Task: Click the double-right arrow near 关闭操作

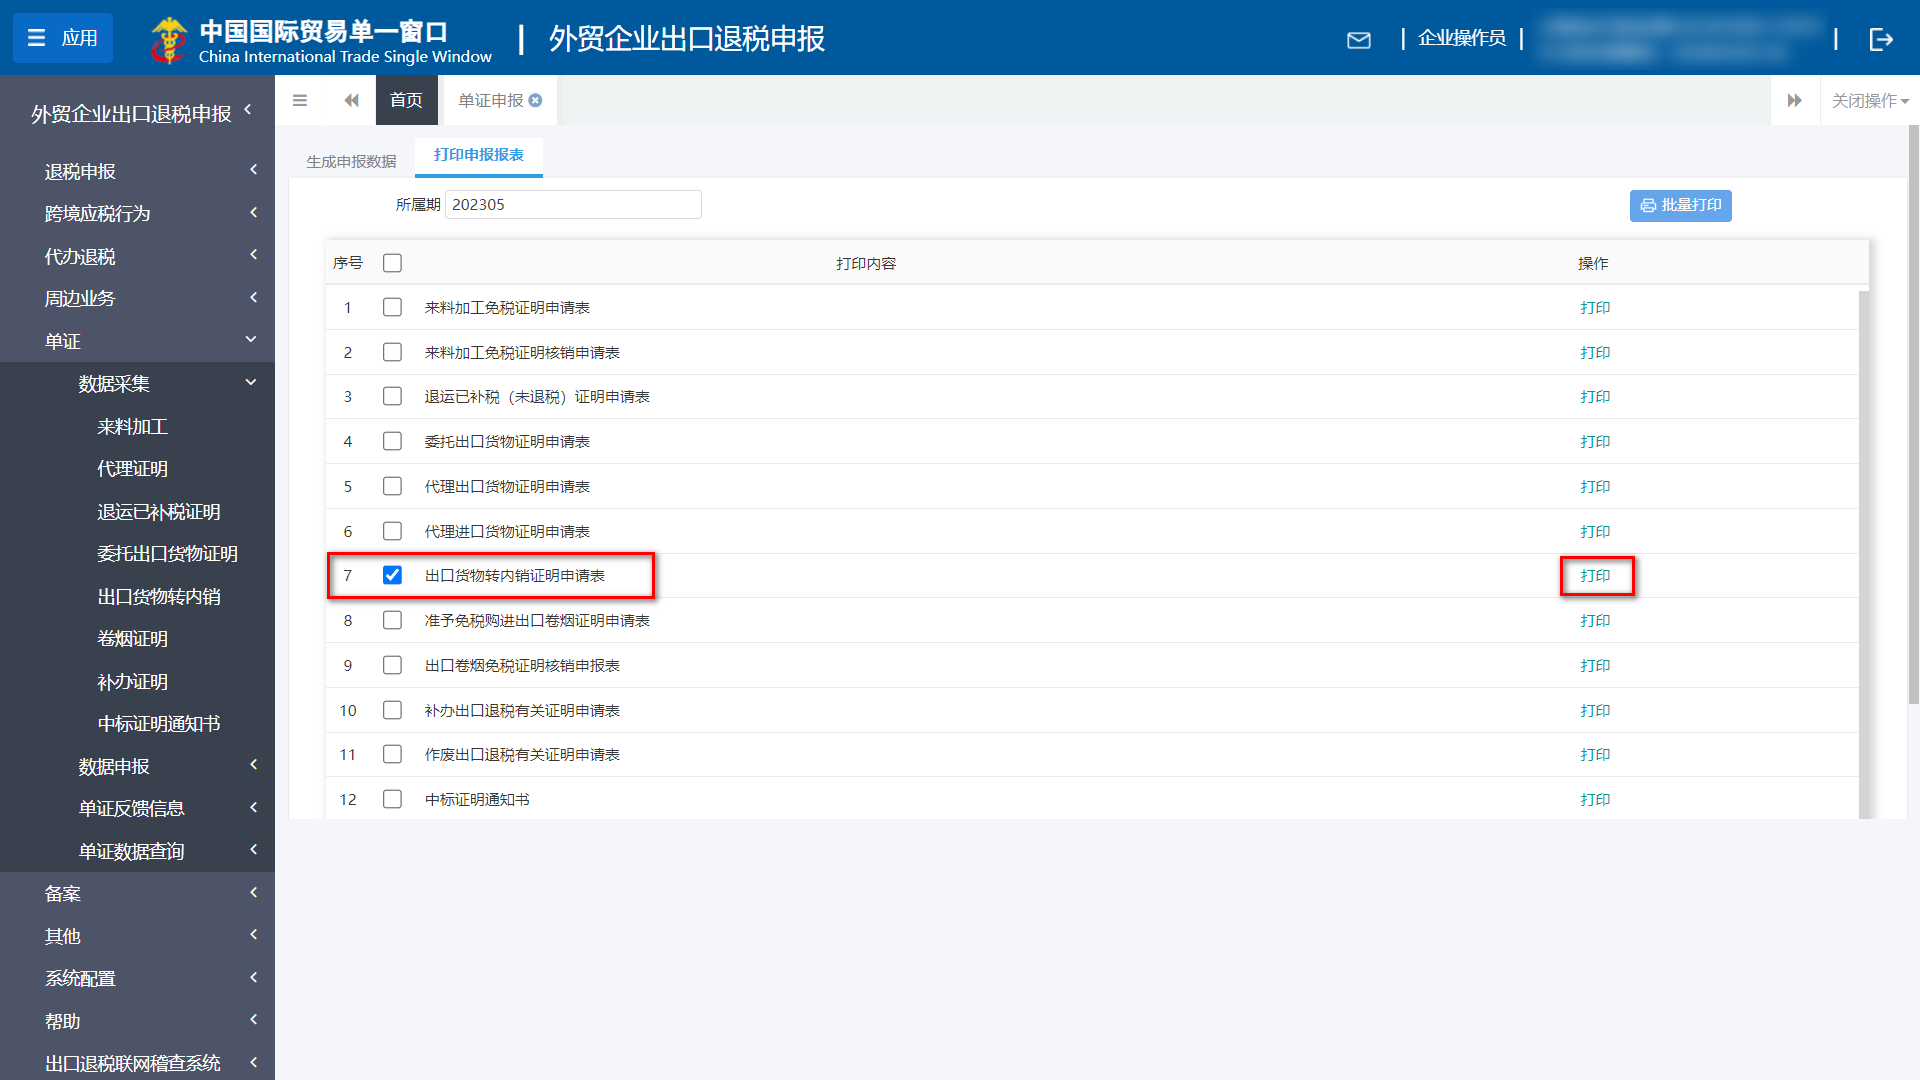Action: (1795, 100)
